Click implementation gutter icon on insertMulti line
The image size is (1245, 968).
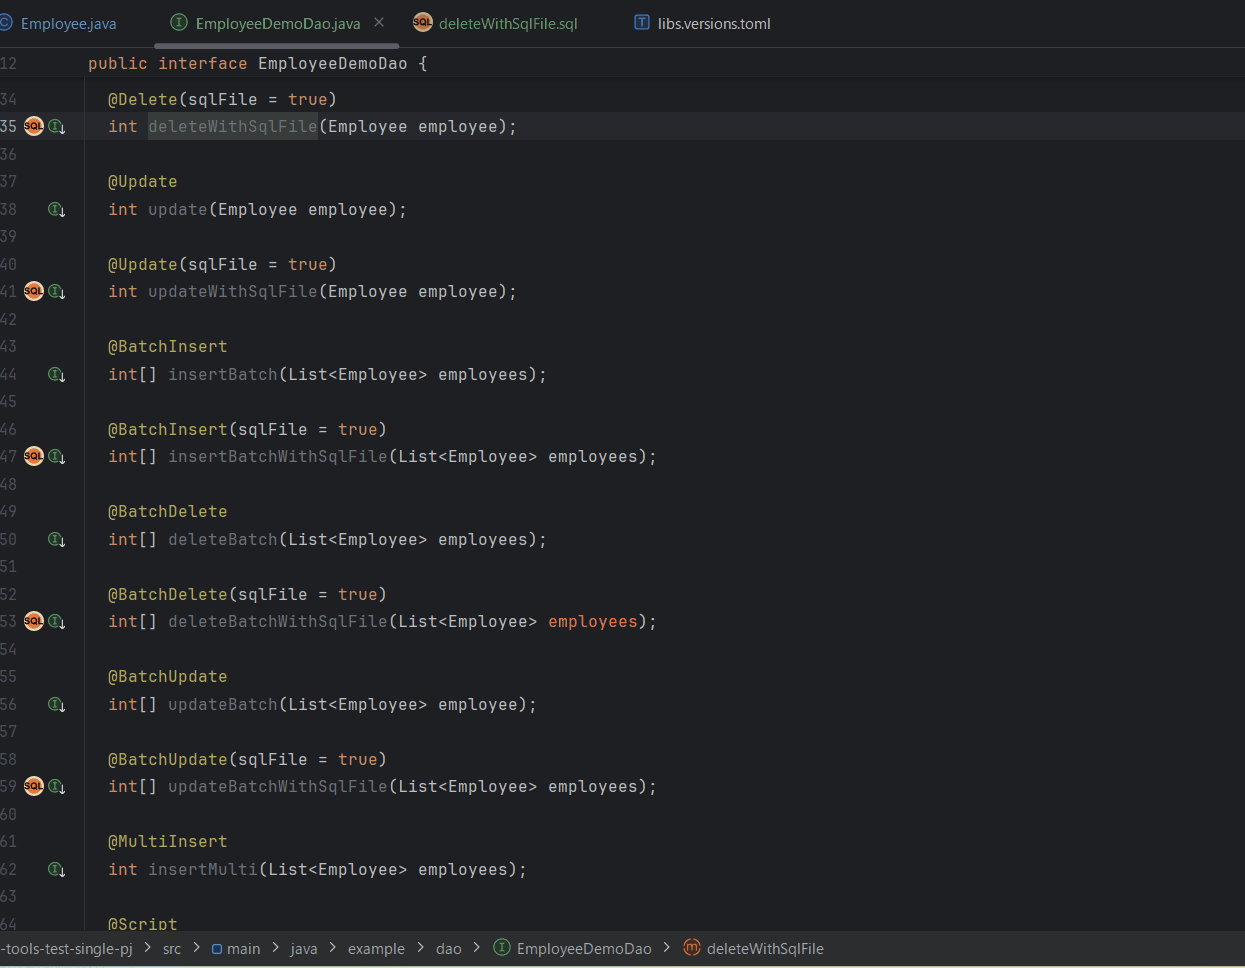pos(56,869)
